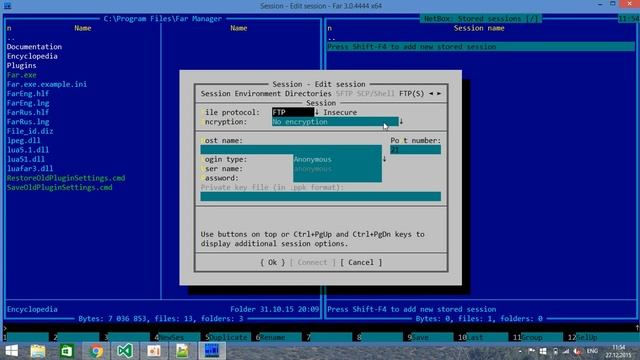Click the Password input field
The width and height of the screenshot is (640, 360).
click(x=338, y=178)
